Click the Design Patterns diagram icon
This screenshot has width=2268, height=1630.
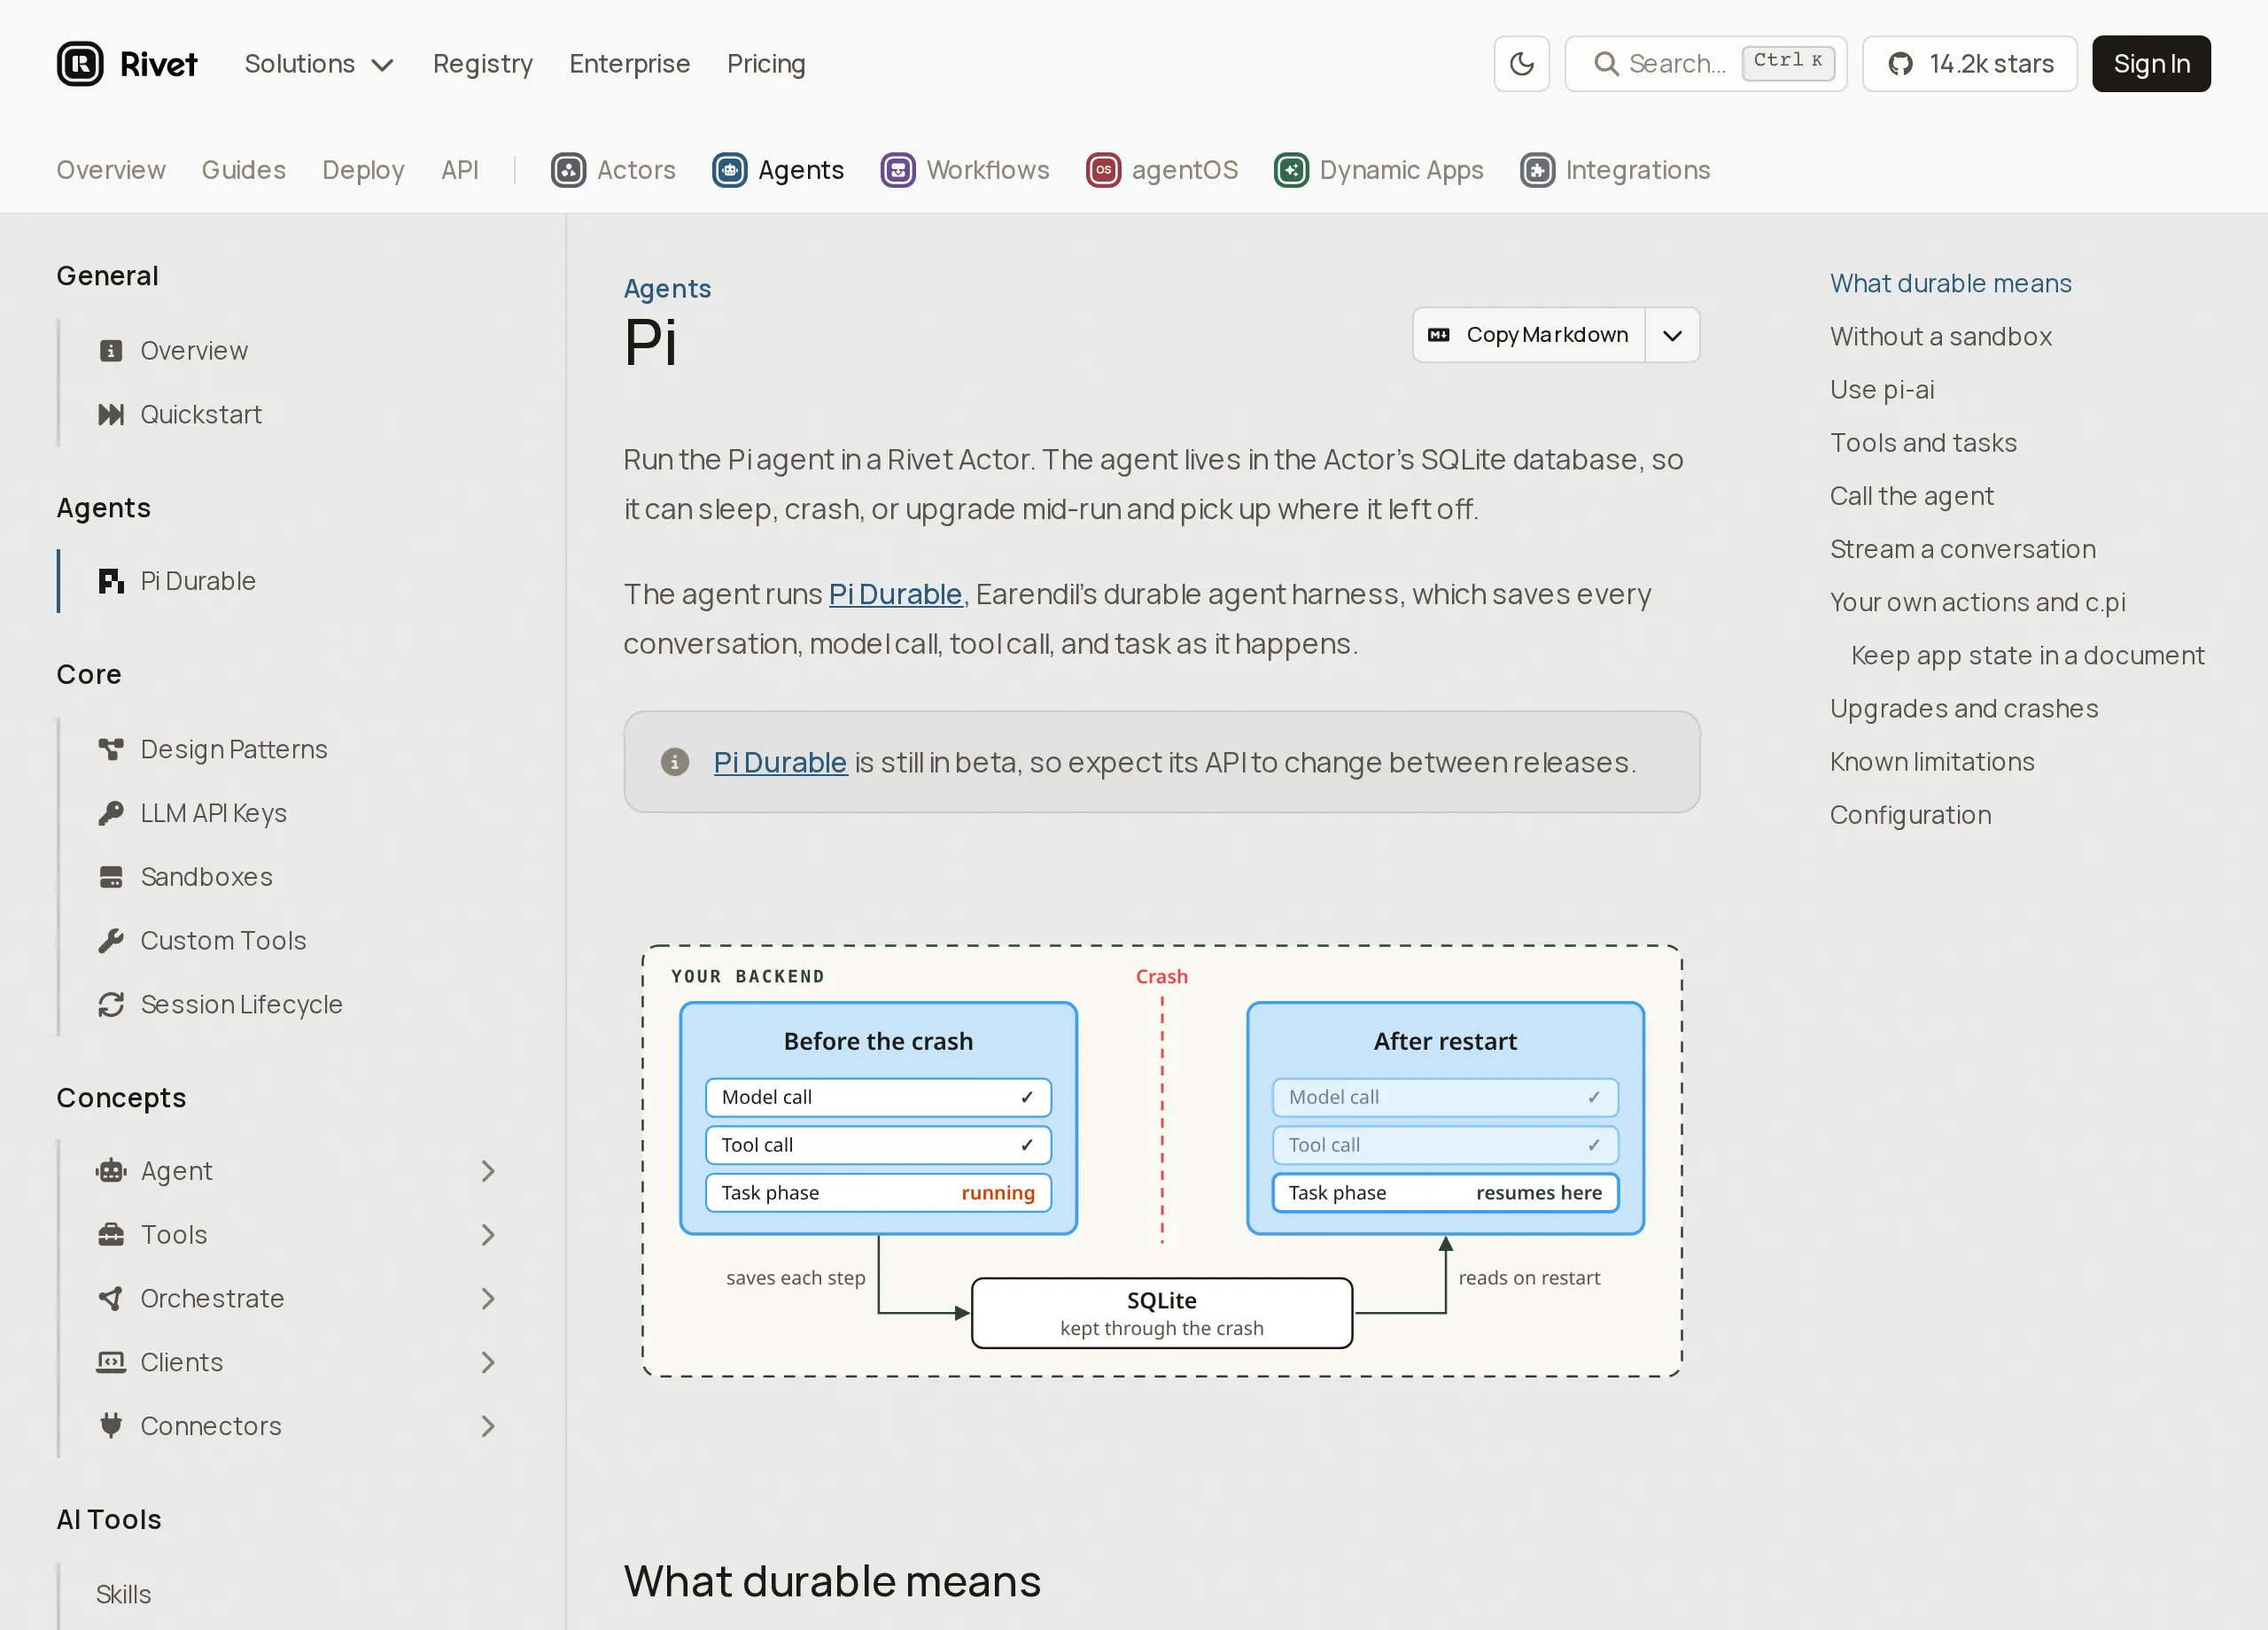click(111, 749)
